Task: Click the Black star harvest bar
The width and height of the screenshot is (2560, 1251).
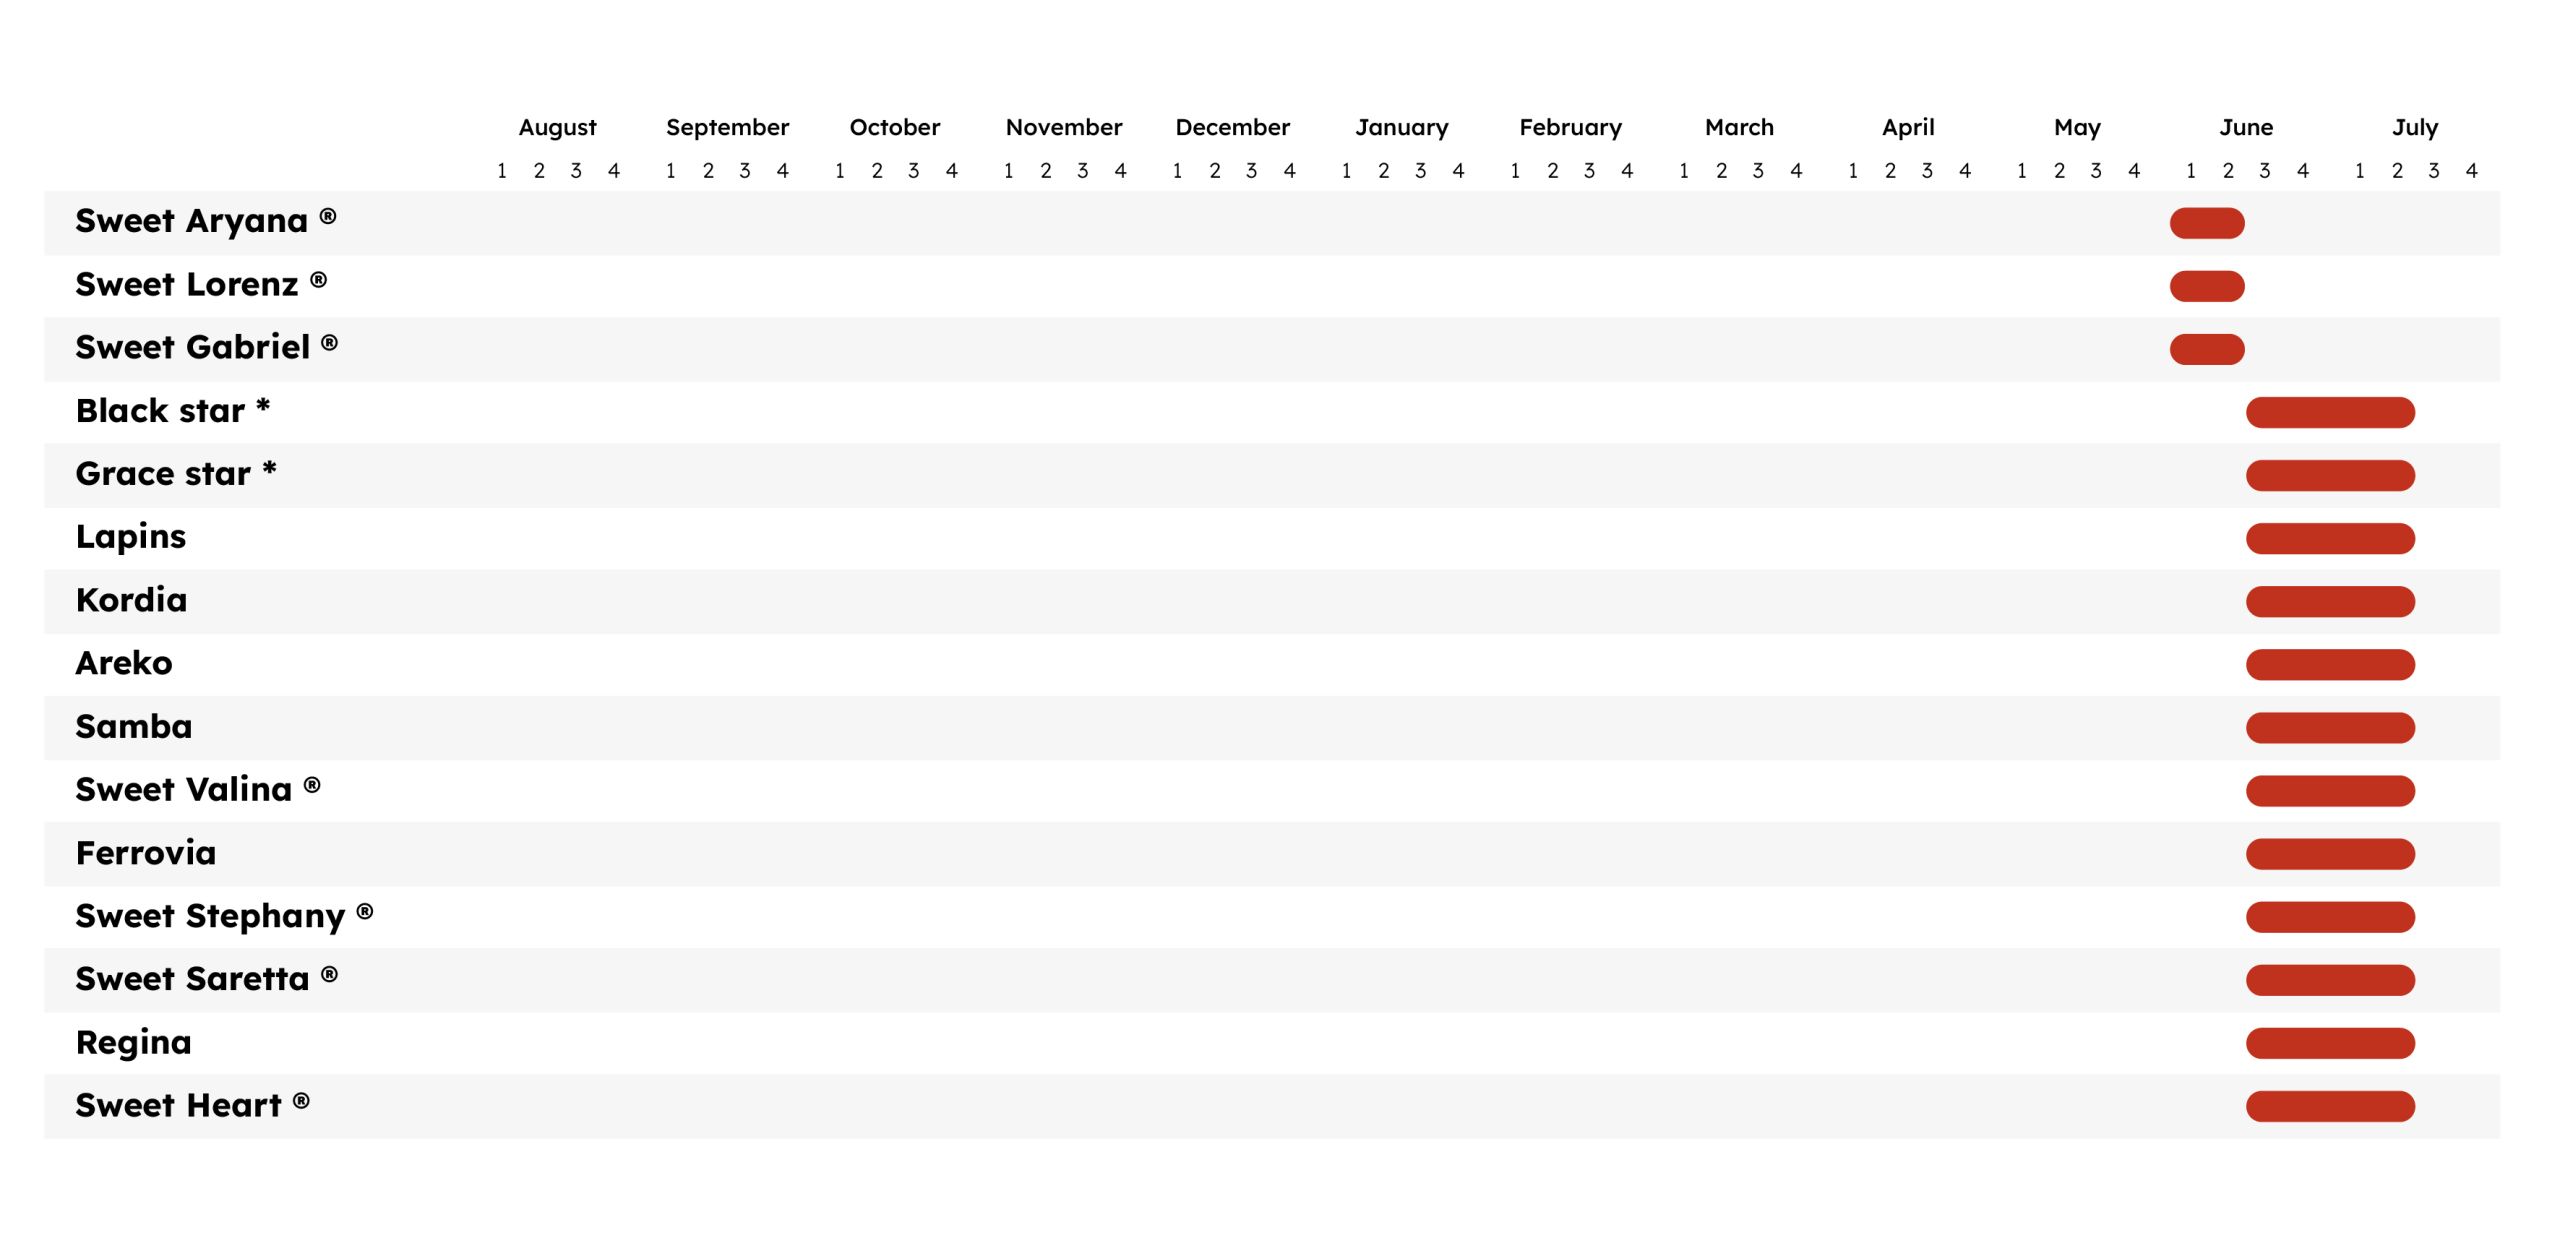Action: (2329, 412)
